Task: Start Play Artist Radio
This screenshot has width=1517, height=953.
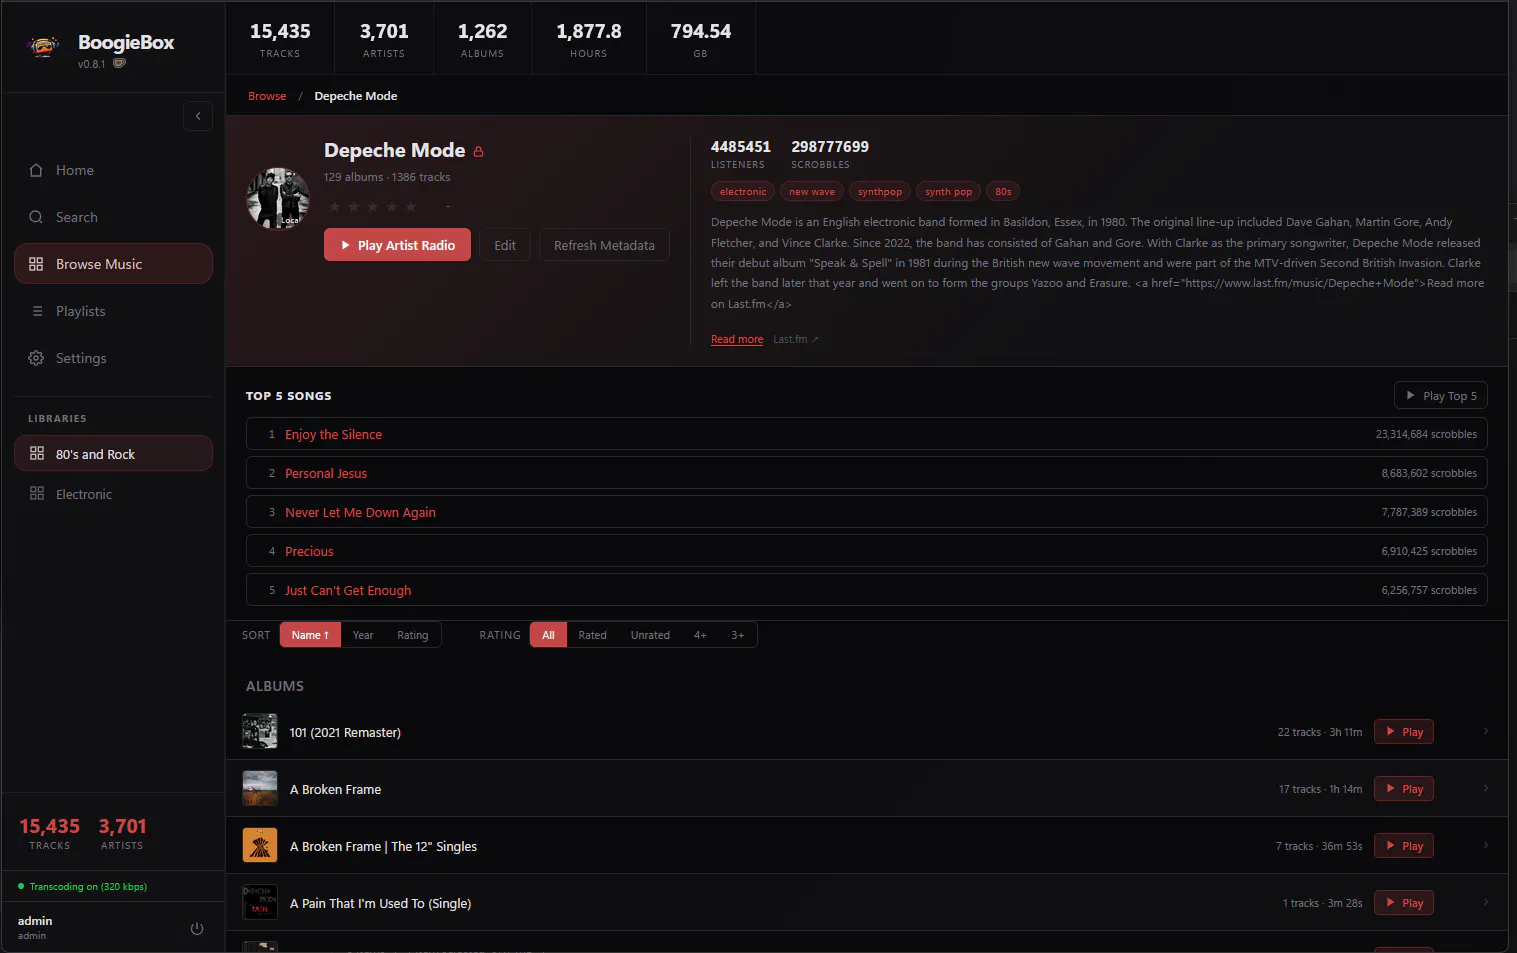Action: [x=397, y=245]
